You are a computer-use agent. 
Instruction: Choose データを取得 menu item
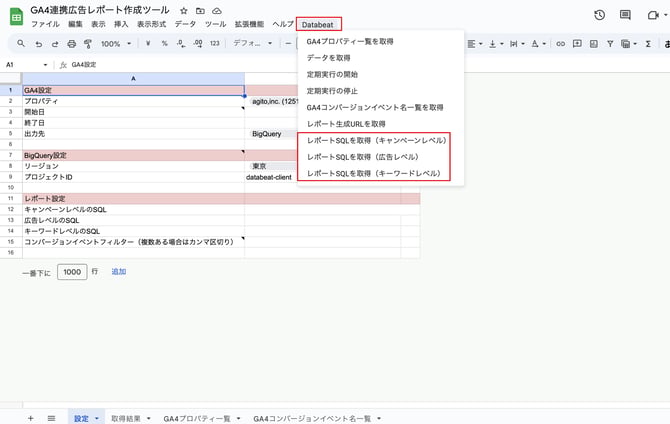point(380,58)
